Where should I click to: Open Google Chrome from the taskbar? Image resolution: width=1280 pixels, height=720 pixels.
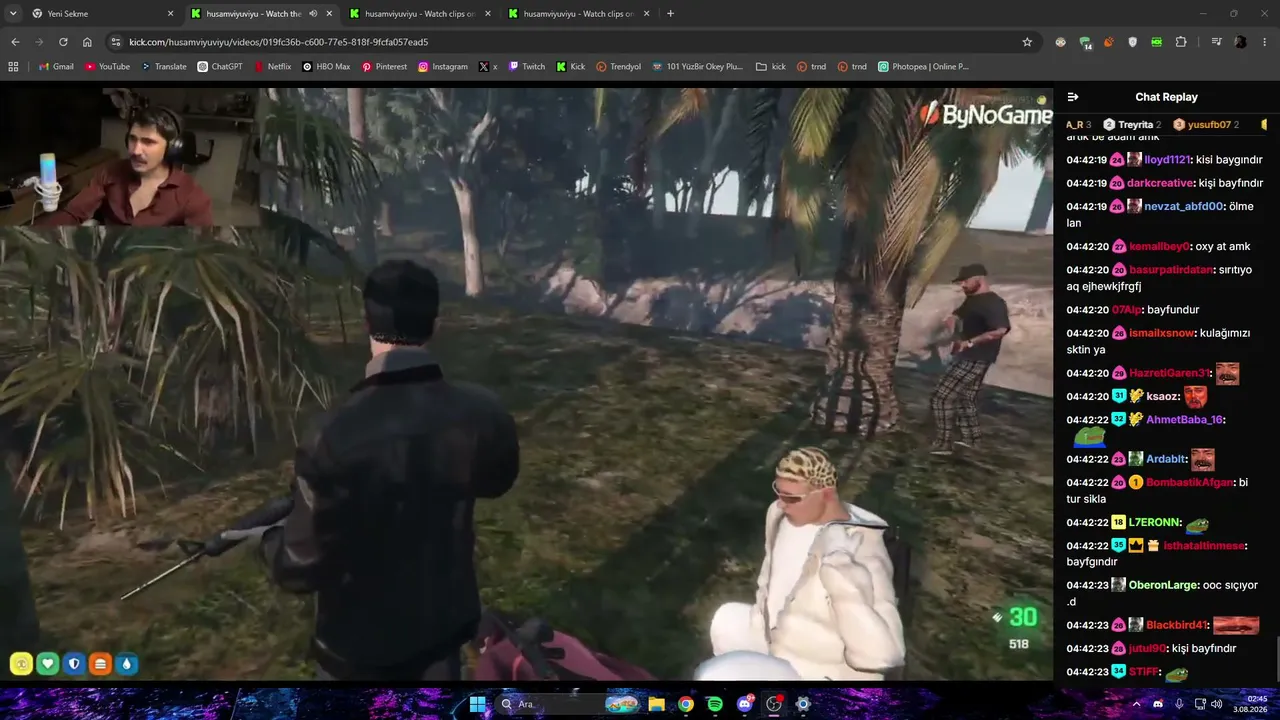[685, 704]
